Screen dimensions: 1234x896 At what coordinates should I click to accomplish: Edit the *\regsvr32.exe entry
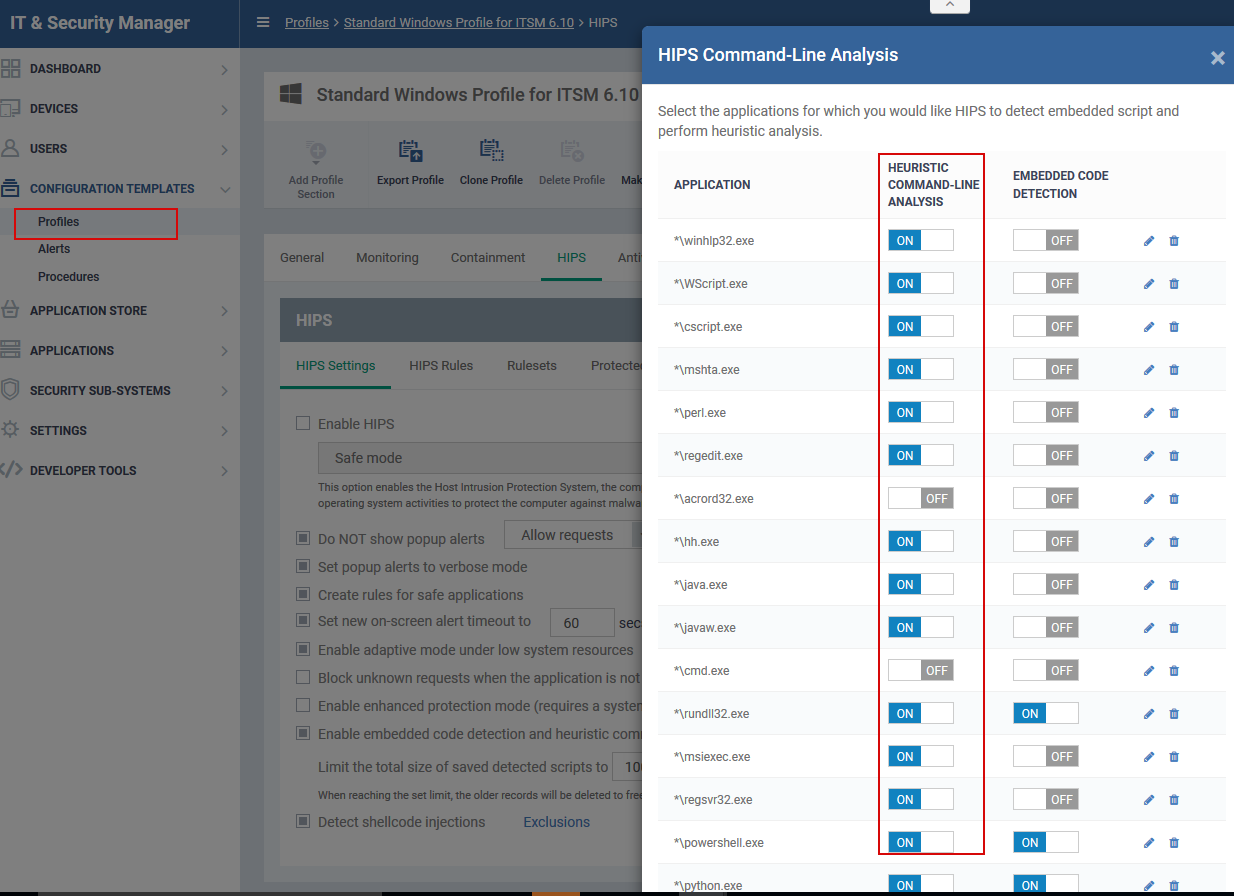point(1149,800)
